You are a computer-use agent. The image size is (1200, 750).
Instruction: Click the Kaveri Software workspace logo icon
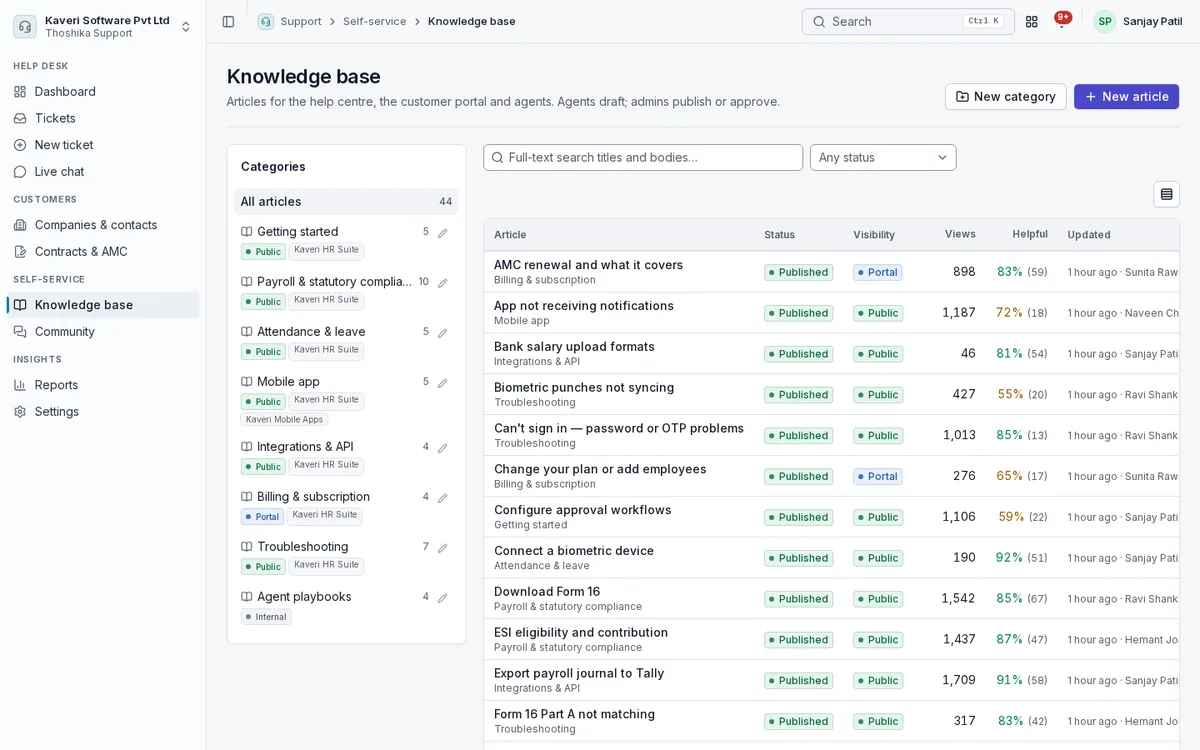[25, 26]
